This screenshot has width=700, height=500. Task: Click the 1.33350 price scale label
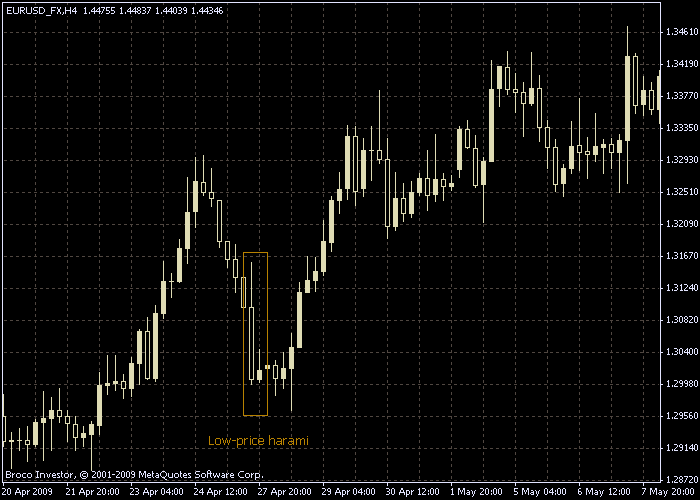(681, 128)
